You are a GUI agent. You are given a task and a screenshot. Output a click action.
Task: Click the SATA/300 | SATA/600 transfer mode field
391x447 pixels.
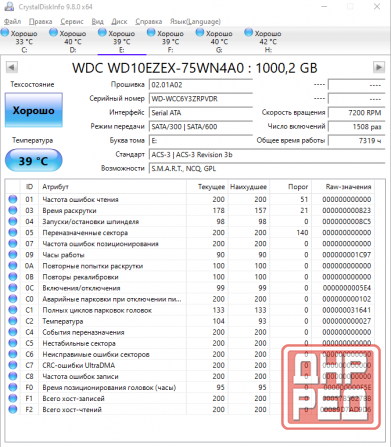[201, 127]
